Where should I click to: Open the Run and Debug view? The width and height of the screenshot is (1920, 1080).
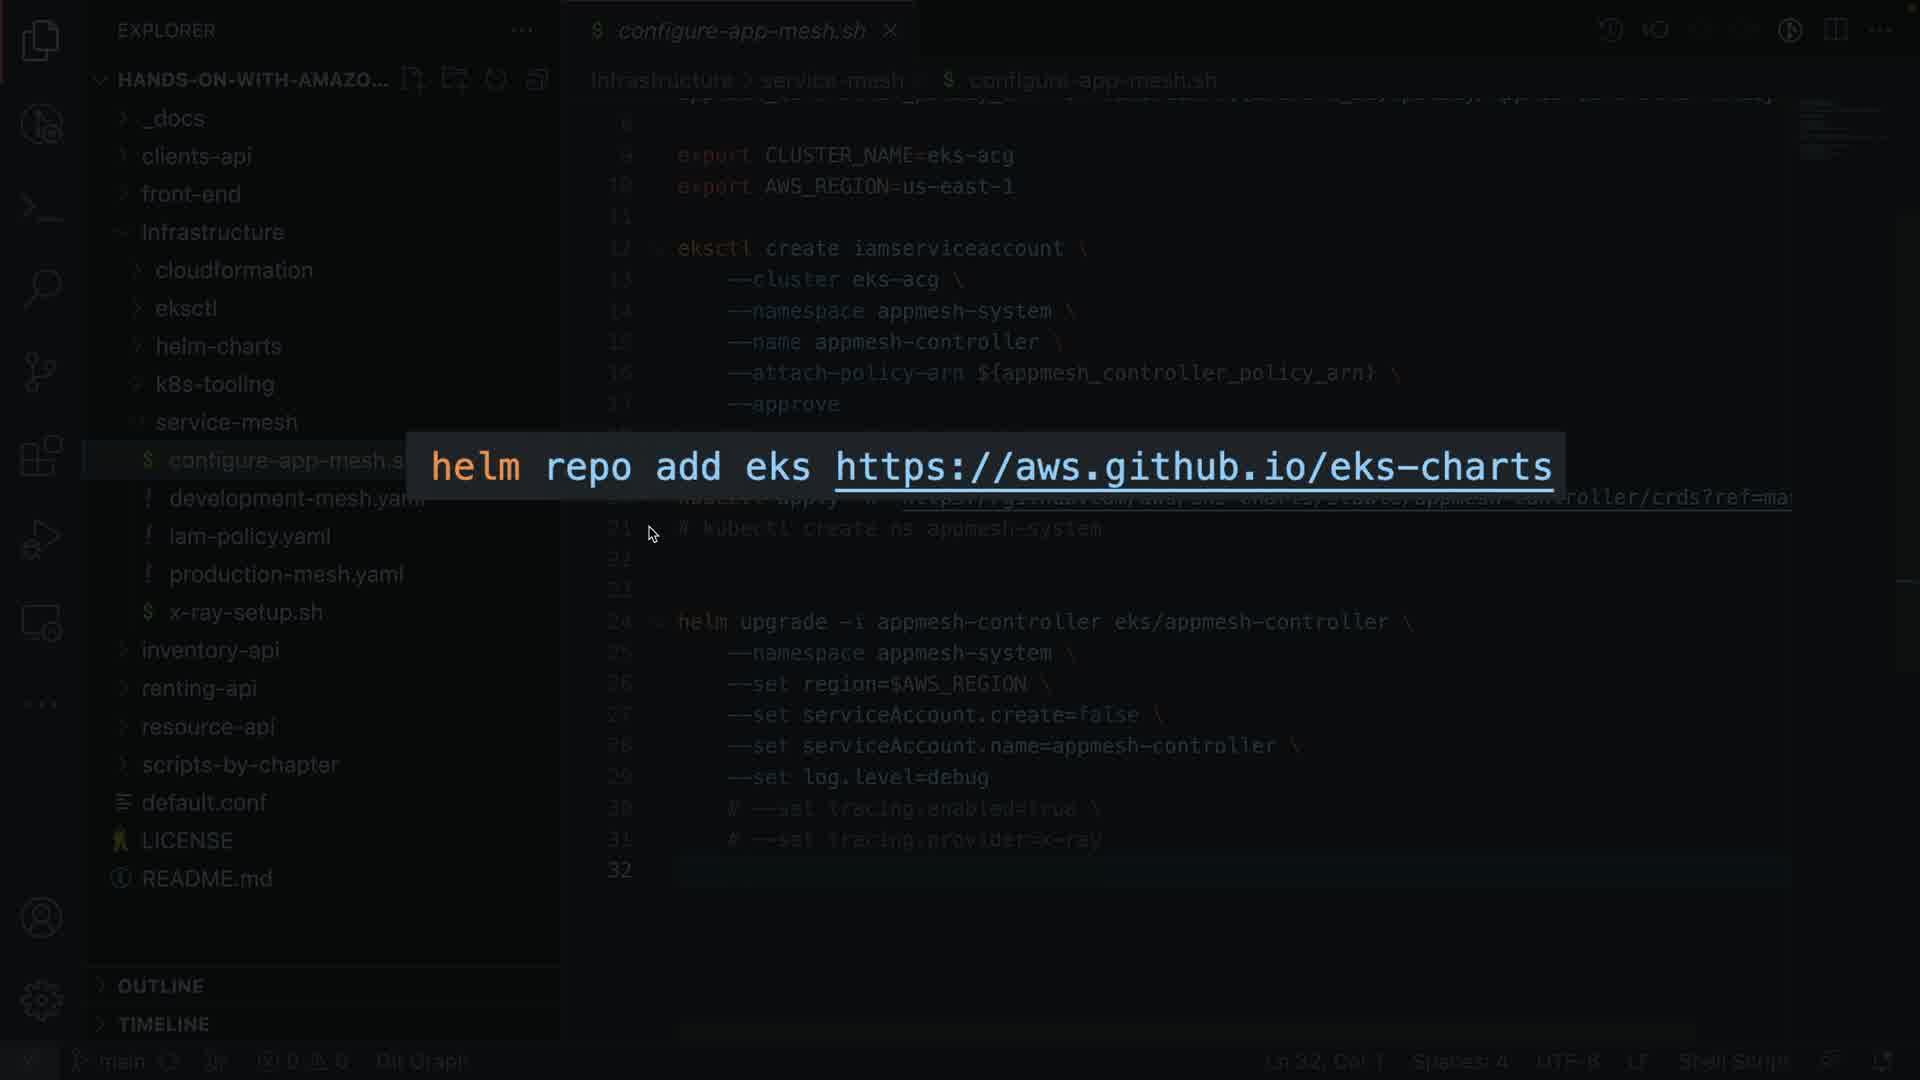click(x=41, y=540)
